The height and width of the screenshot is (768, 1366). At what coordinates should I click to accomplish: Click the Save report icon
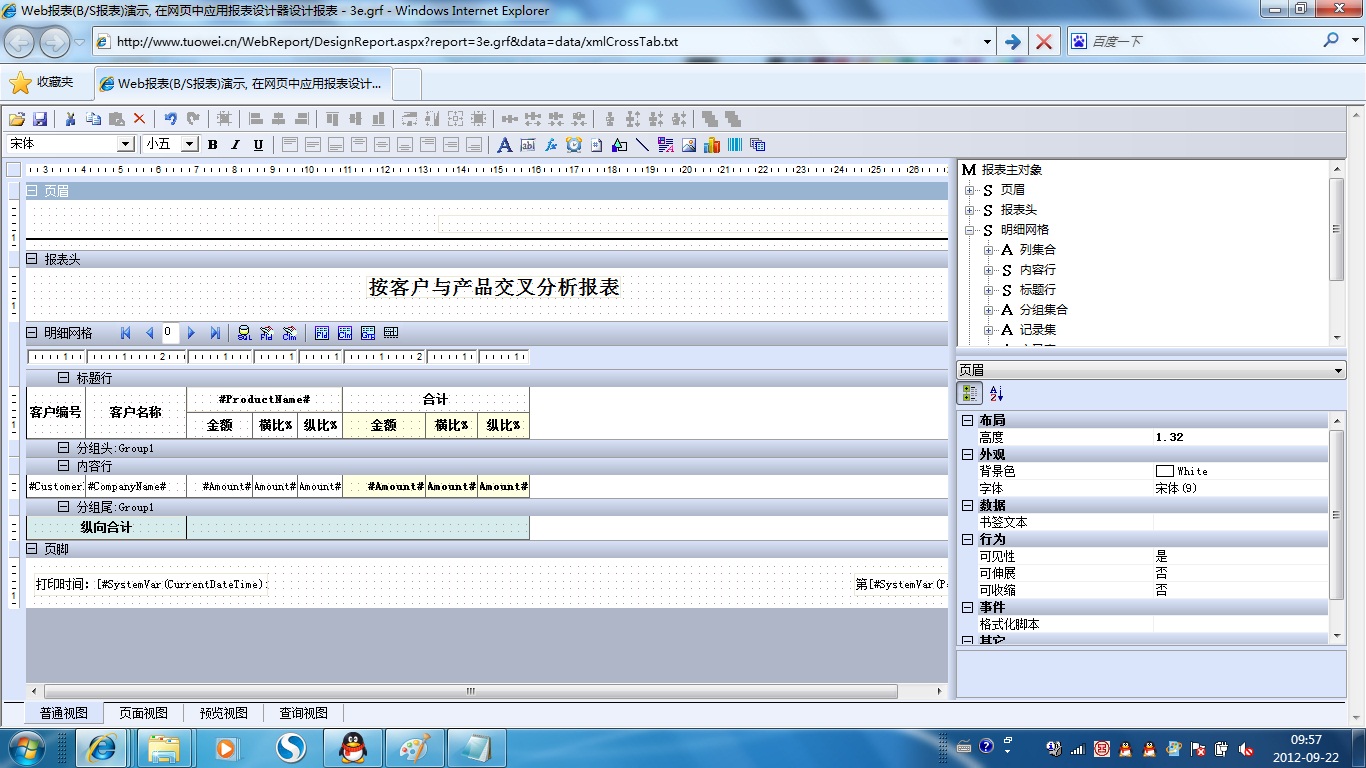[x=41, y=119]
